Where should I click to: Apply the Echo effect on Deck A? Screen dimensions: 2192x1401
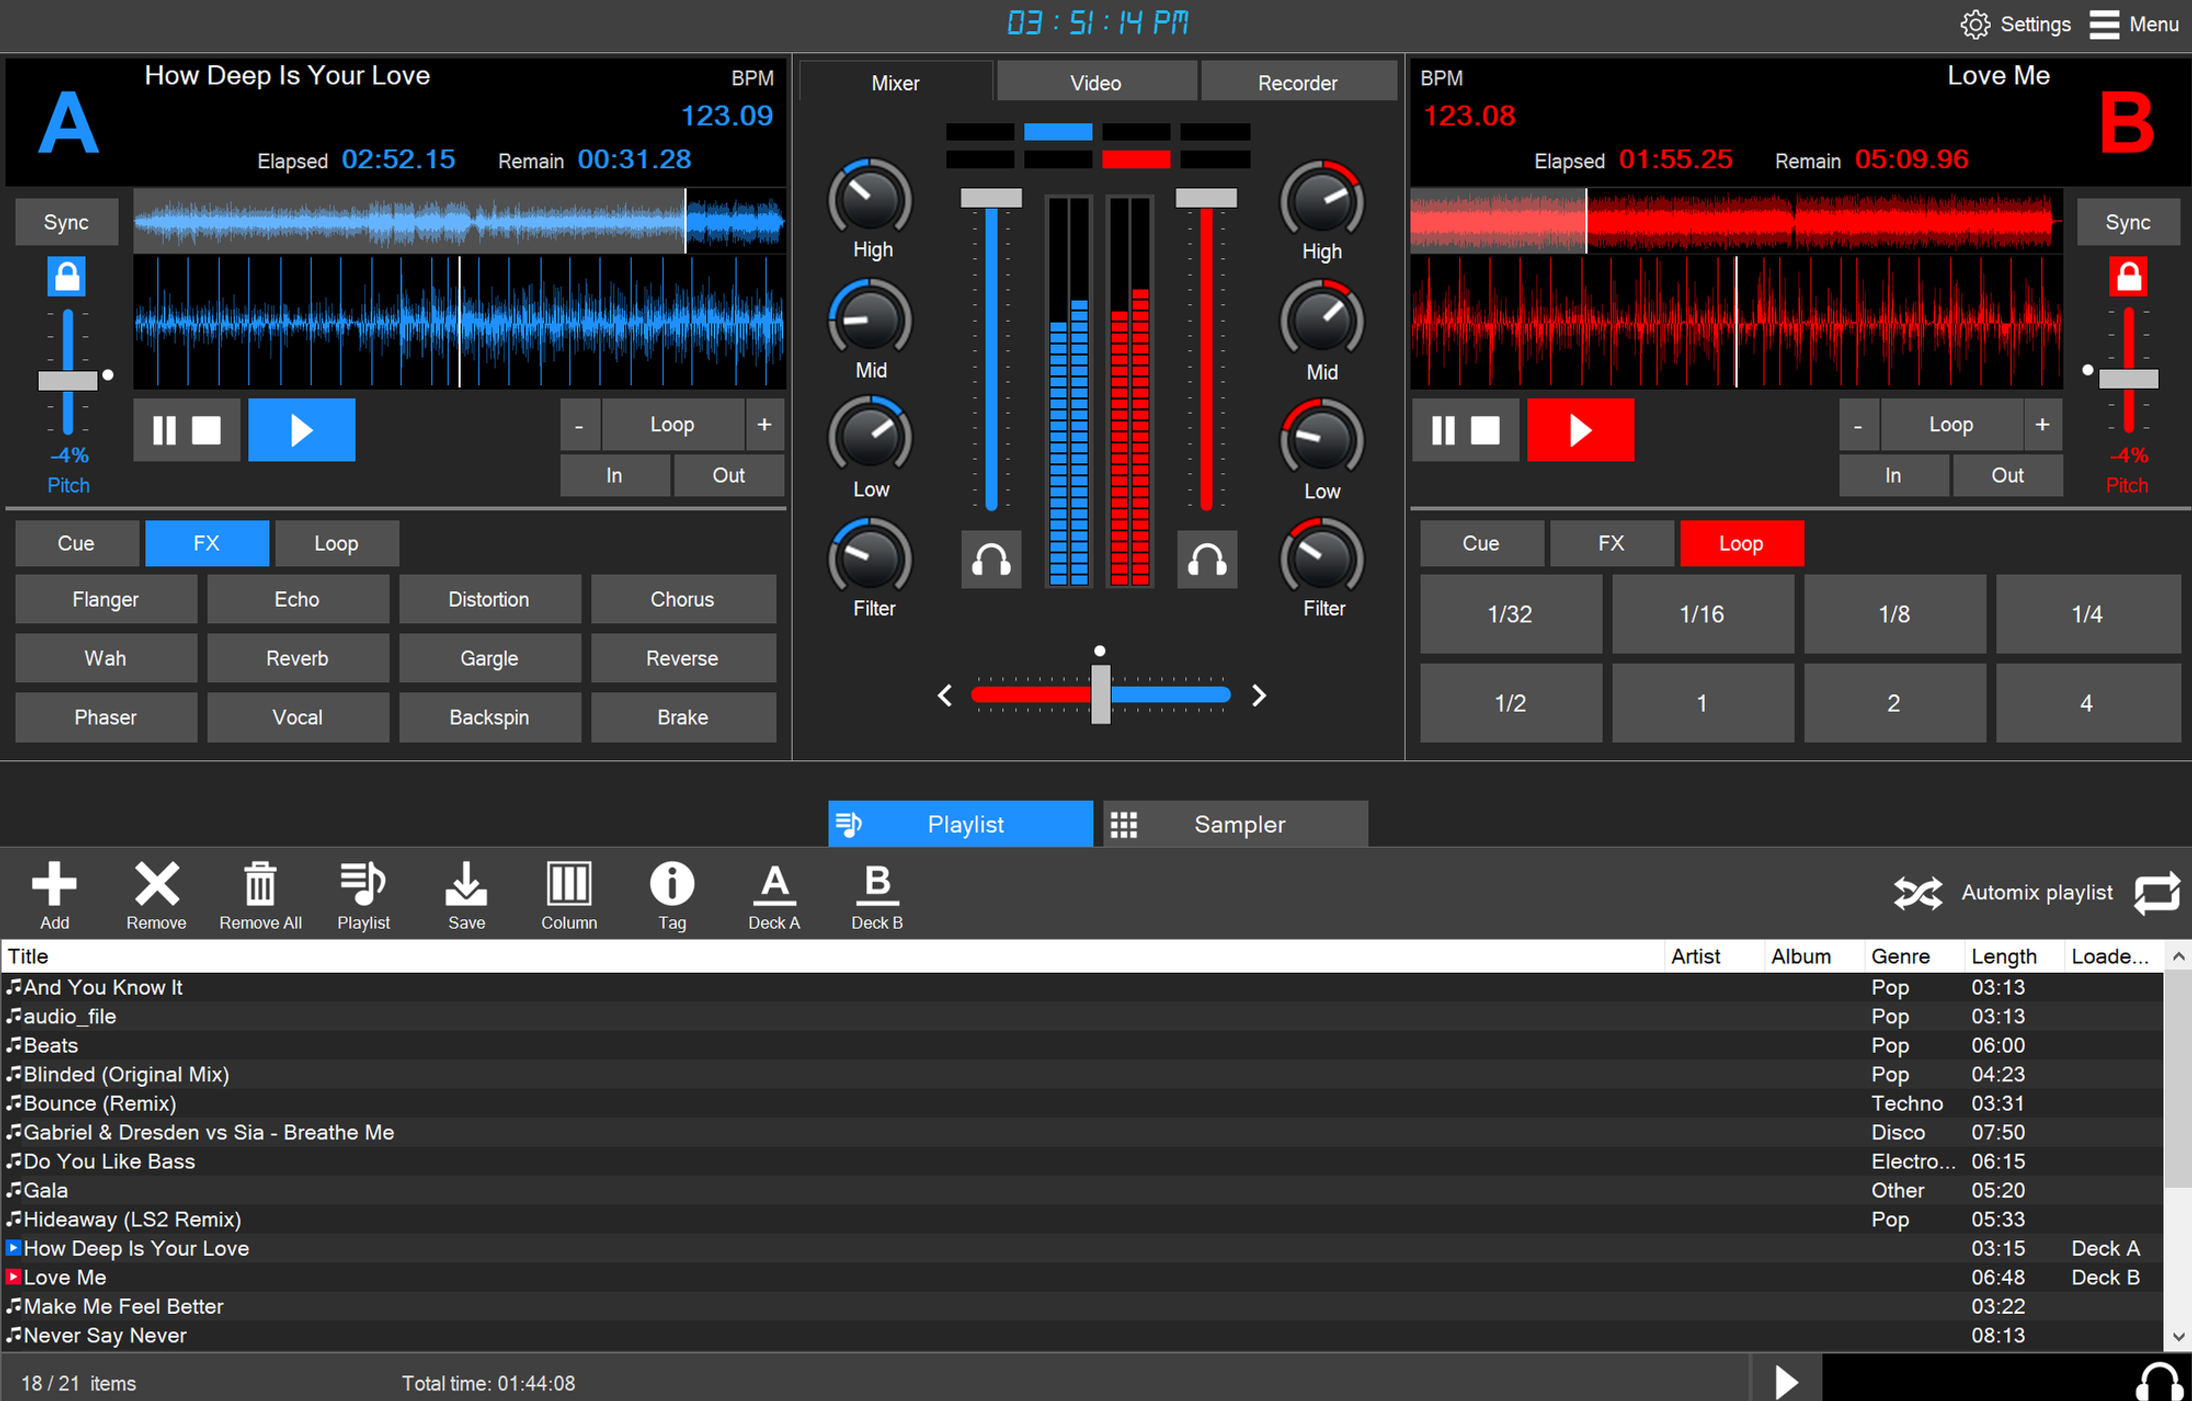coord(297,599)
